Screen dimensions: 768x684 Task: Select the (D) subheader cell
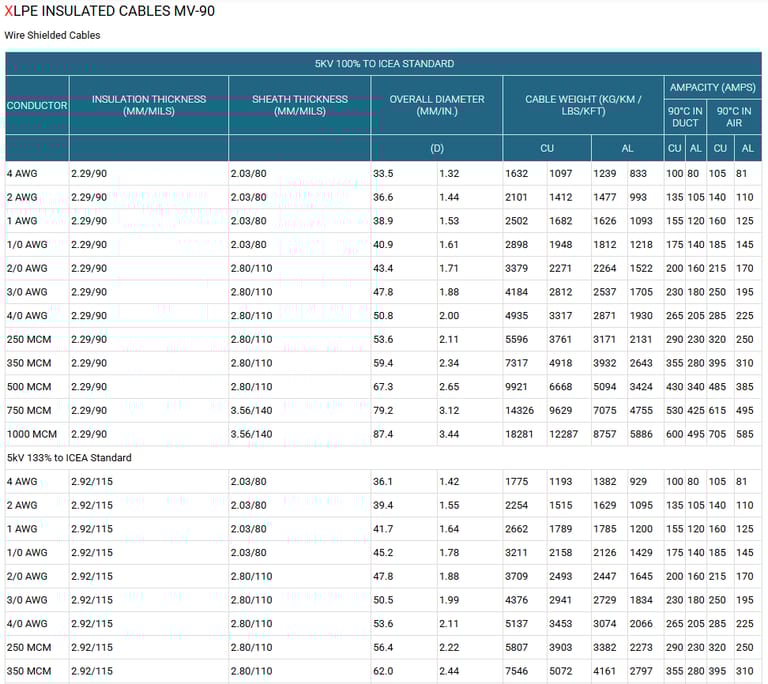[x=437, y=148]
